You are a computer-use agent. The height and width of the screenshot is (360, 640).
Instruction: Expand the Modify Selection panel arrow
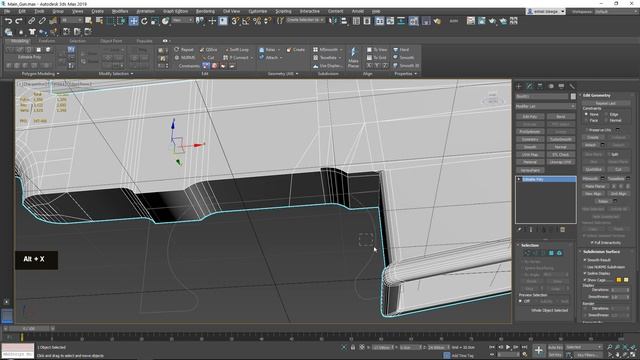[132, 74]
